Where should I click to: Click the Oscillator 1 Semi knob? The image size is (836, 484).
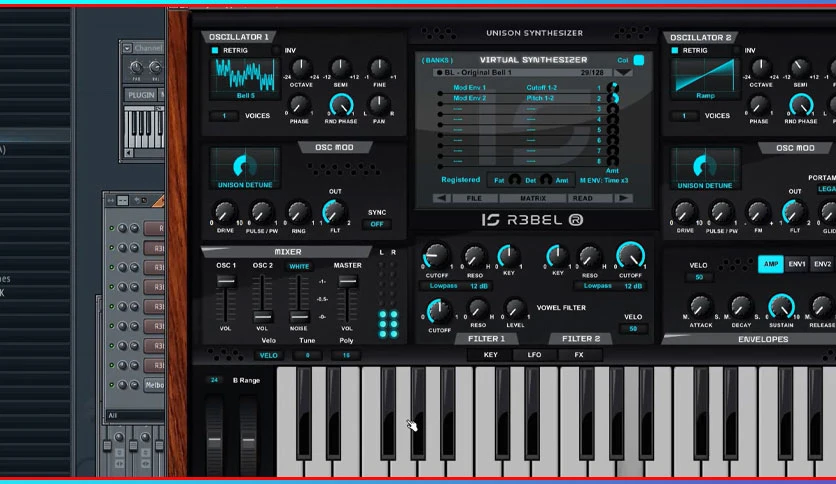[340, 69]
